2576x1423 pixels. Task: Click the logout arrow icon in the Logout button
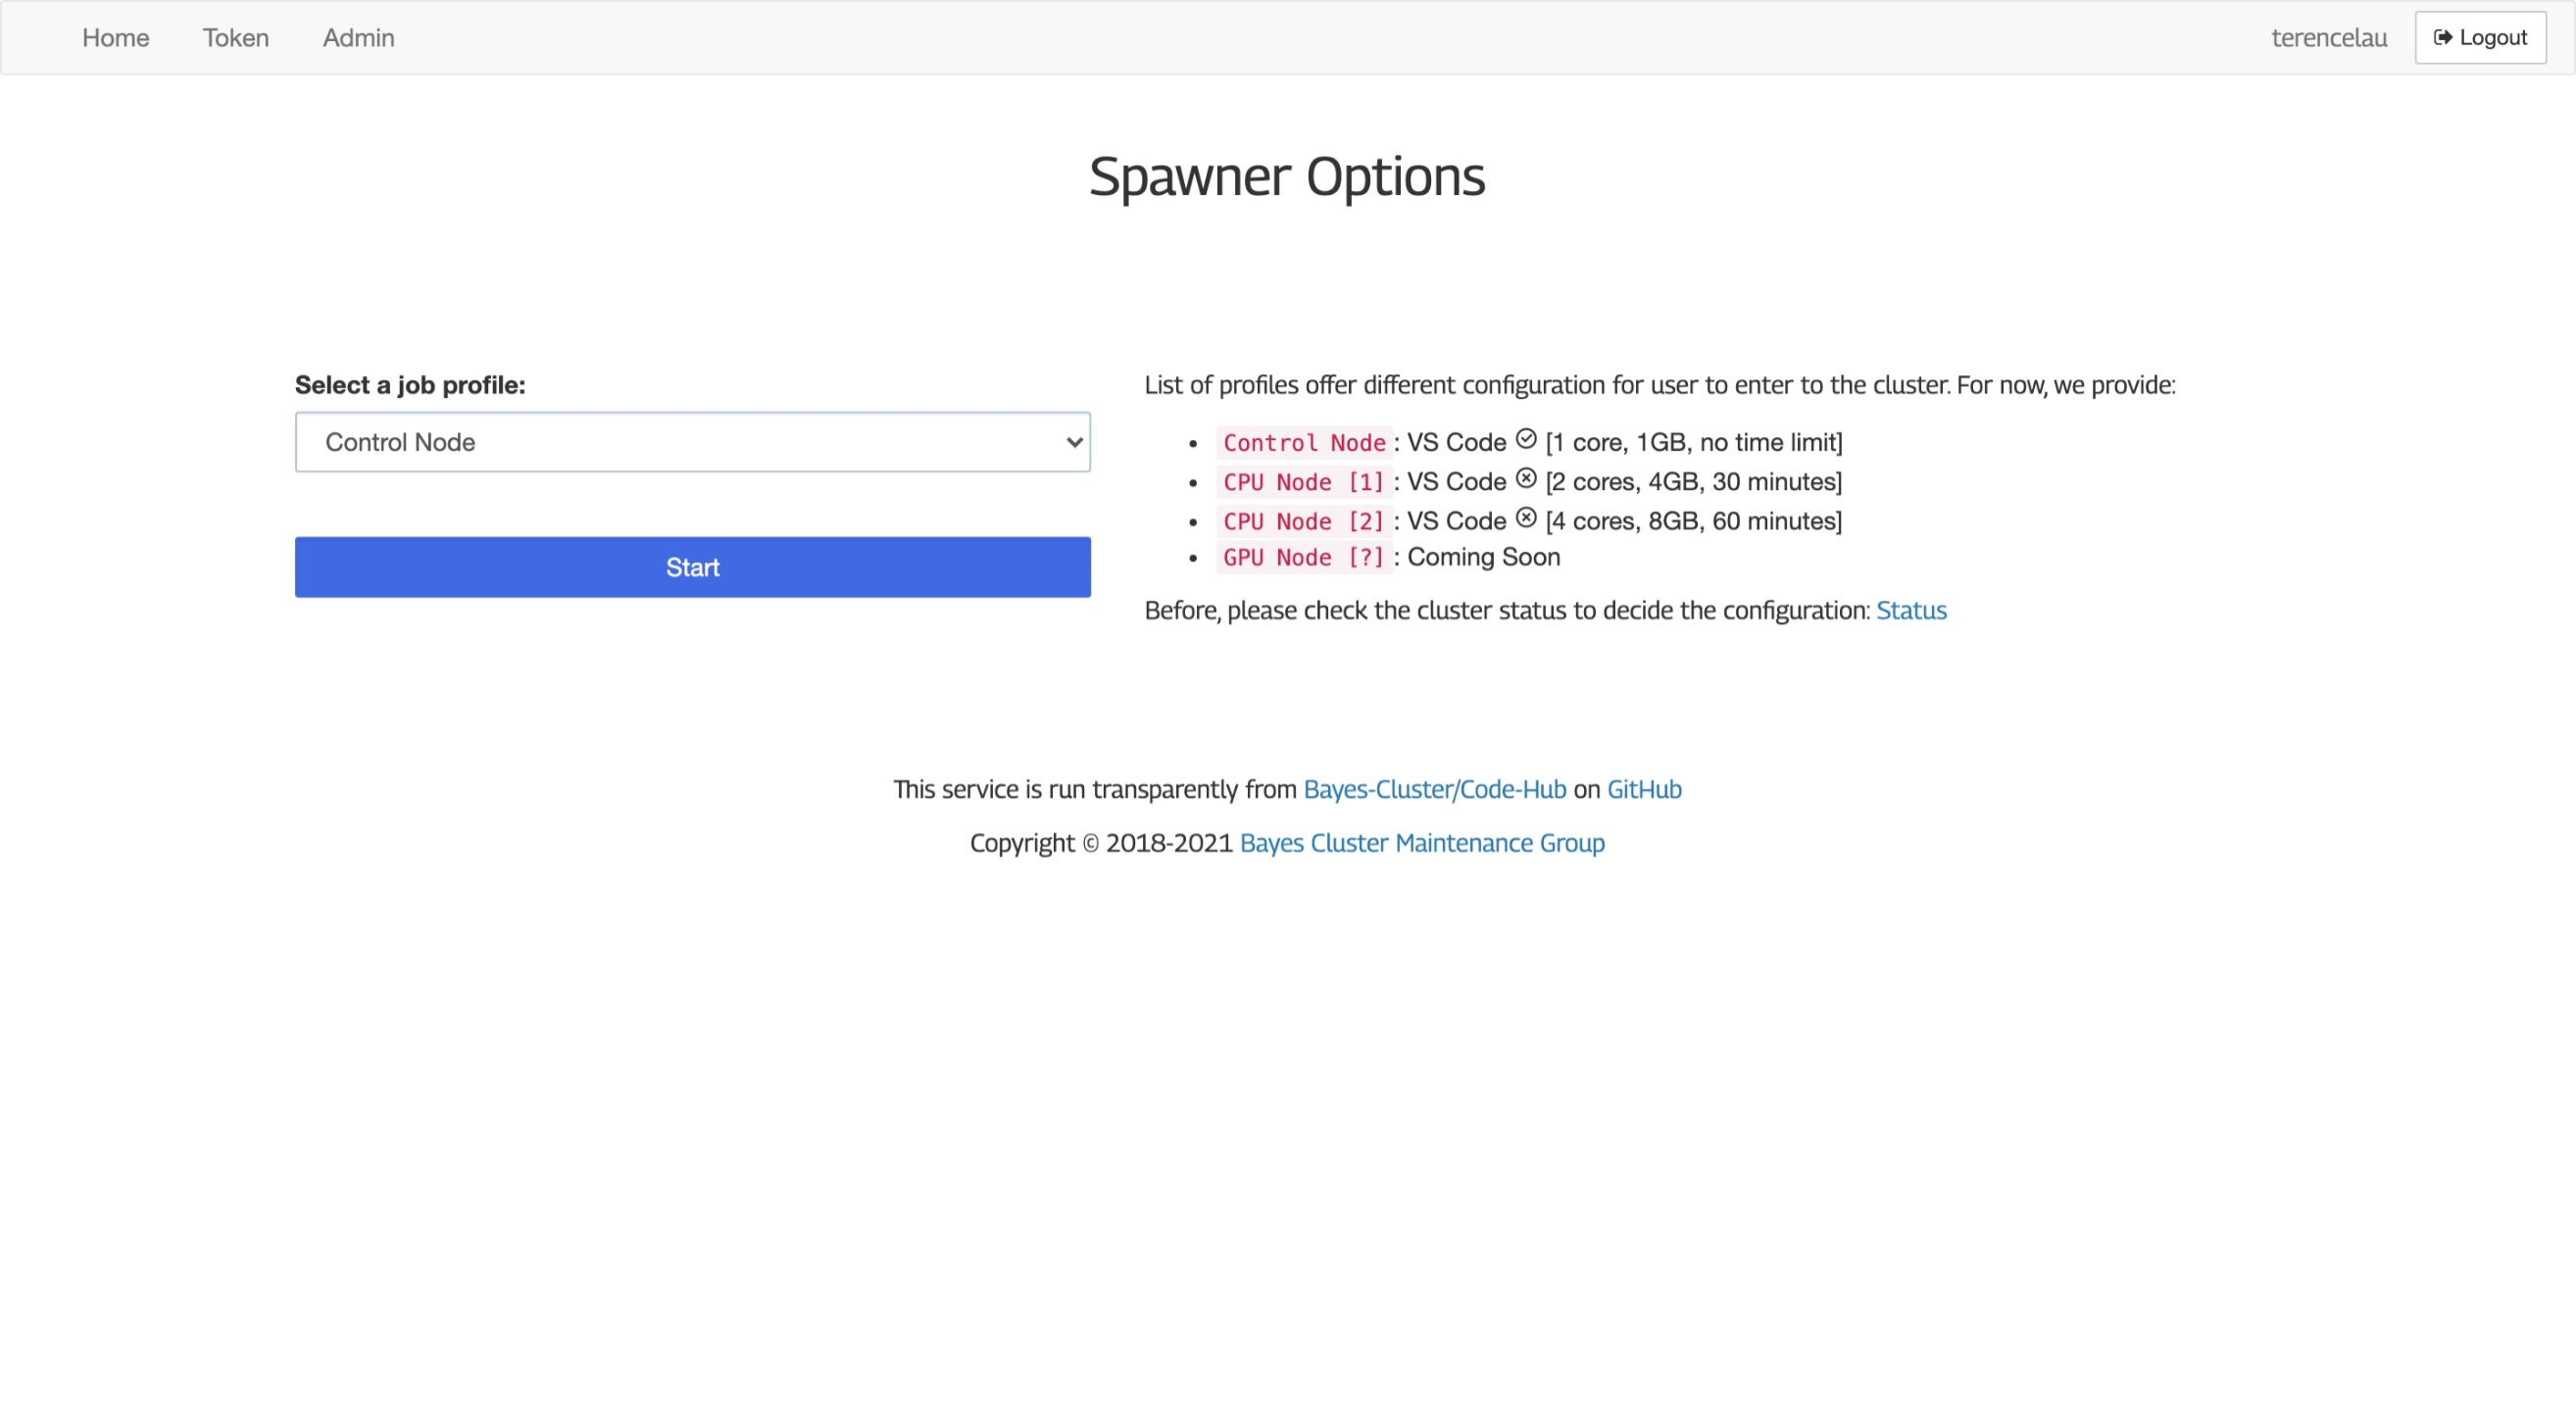[x=2442, y=37]
